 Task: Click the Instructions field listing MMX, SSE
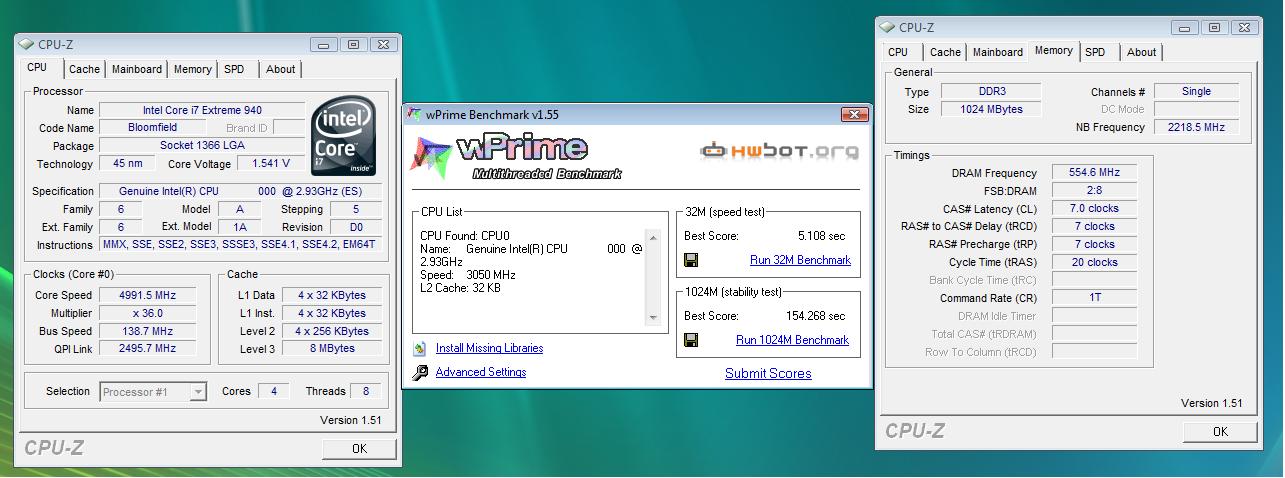241,245
